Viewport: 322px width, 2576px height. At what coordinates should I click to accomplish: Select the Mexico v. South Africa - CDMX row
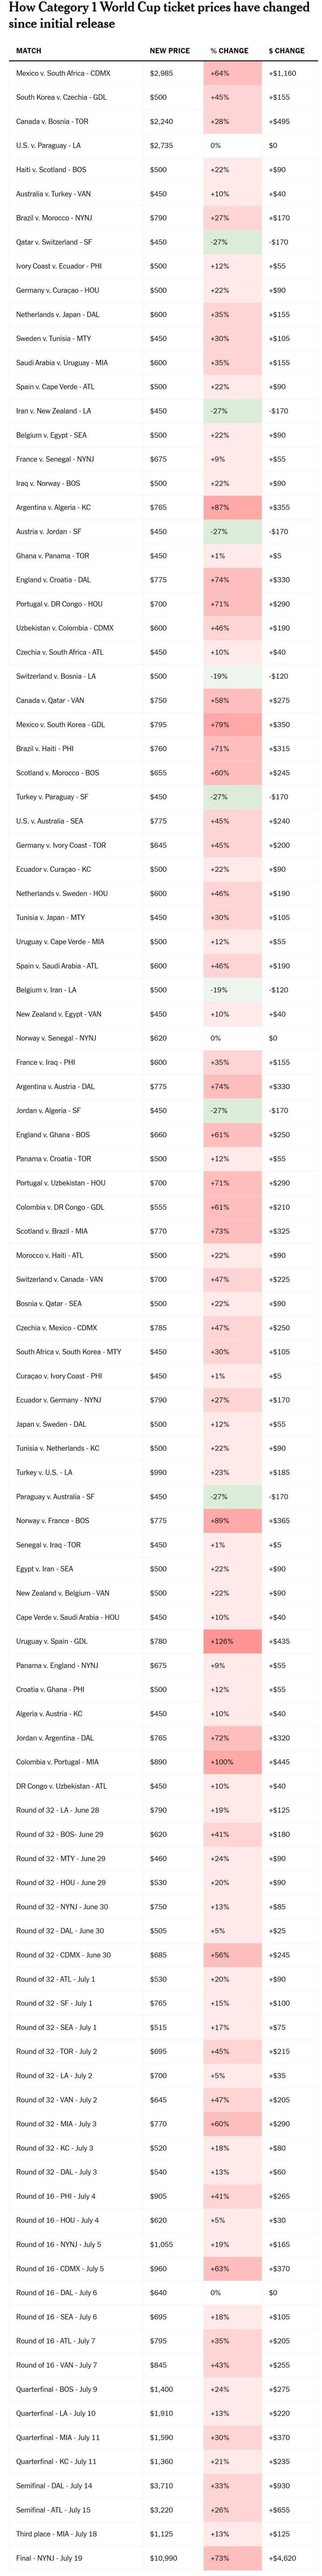pos(63,73)
